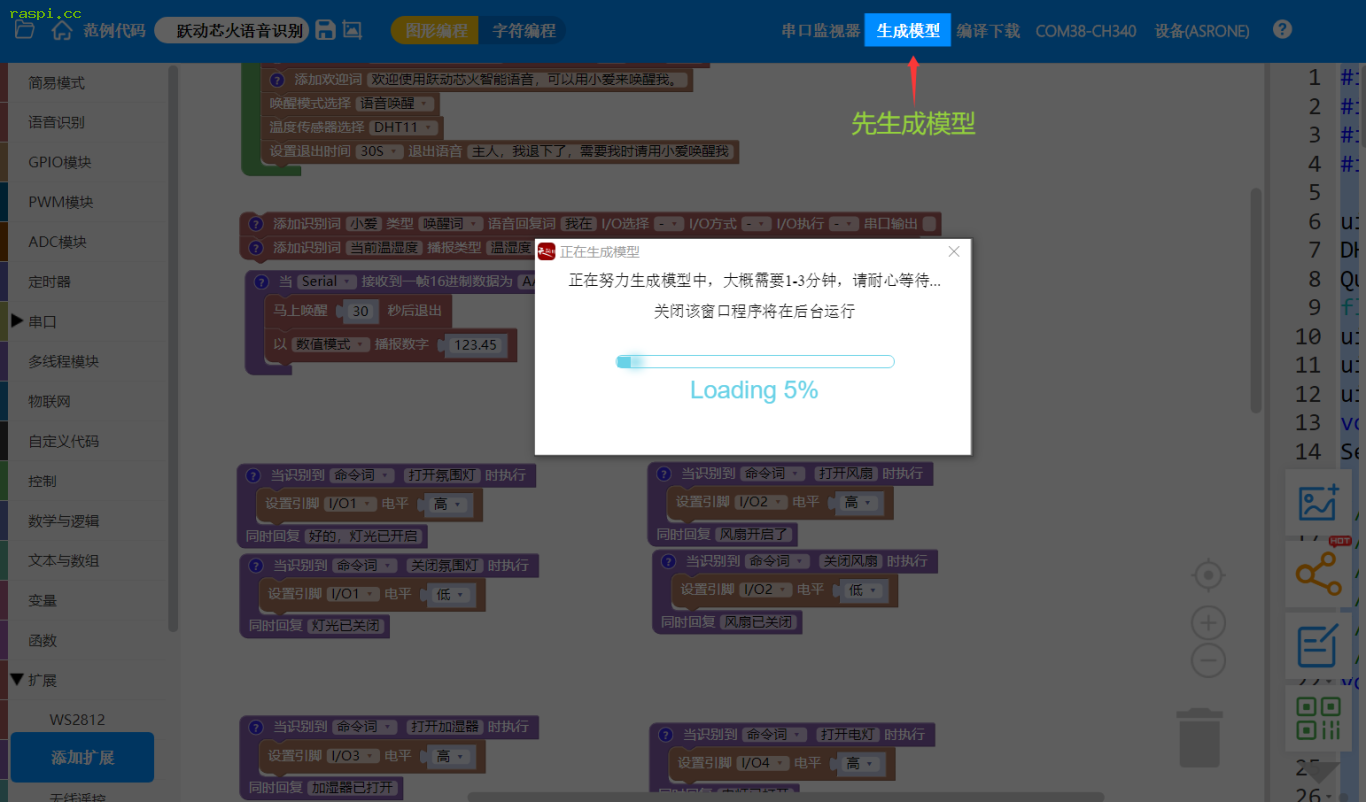Click the 编译下载 menu item
1366x802 pixels.
click(988, 31)
